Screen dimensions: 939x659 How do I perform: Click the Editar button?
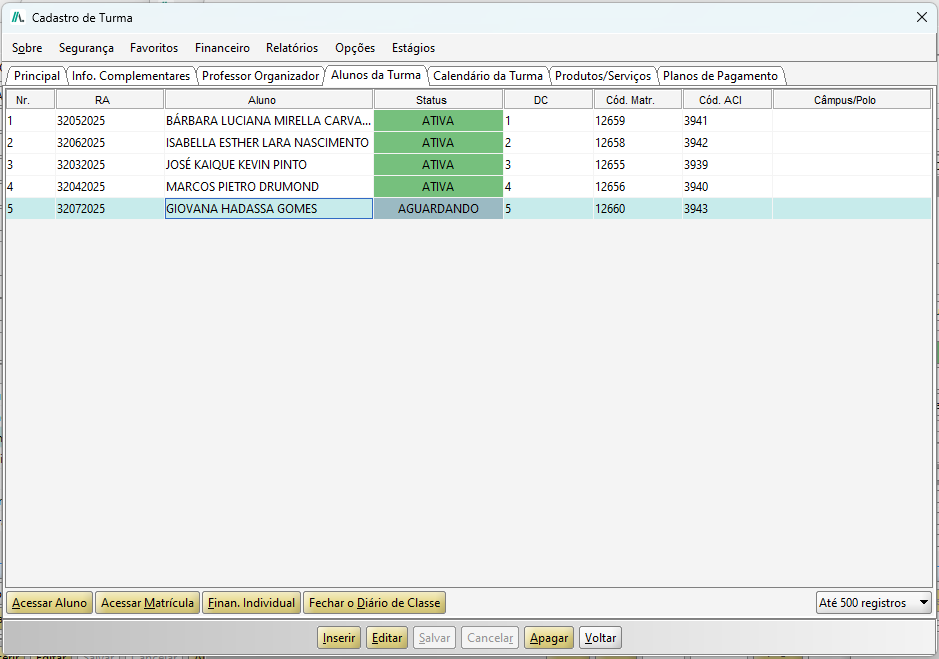pyautogui.click(x=387, y=638)
